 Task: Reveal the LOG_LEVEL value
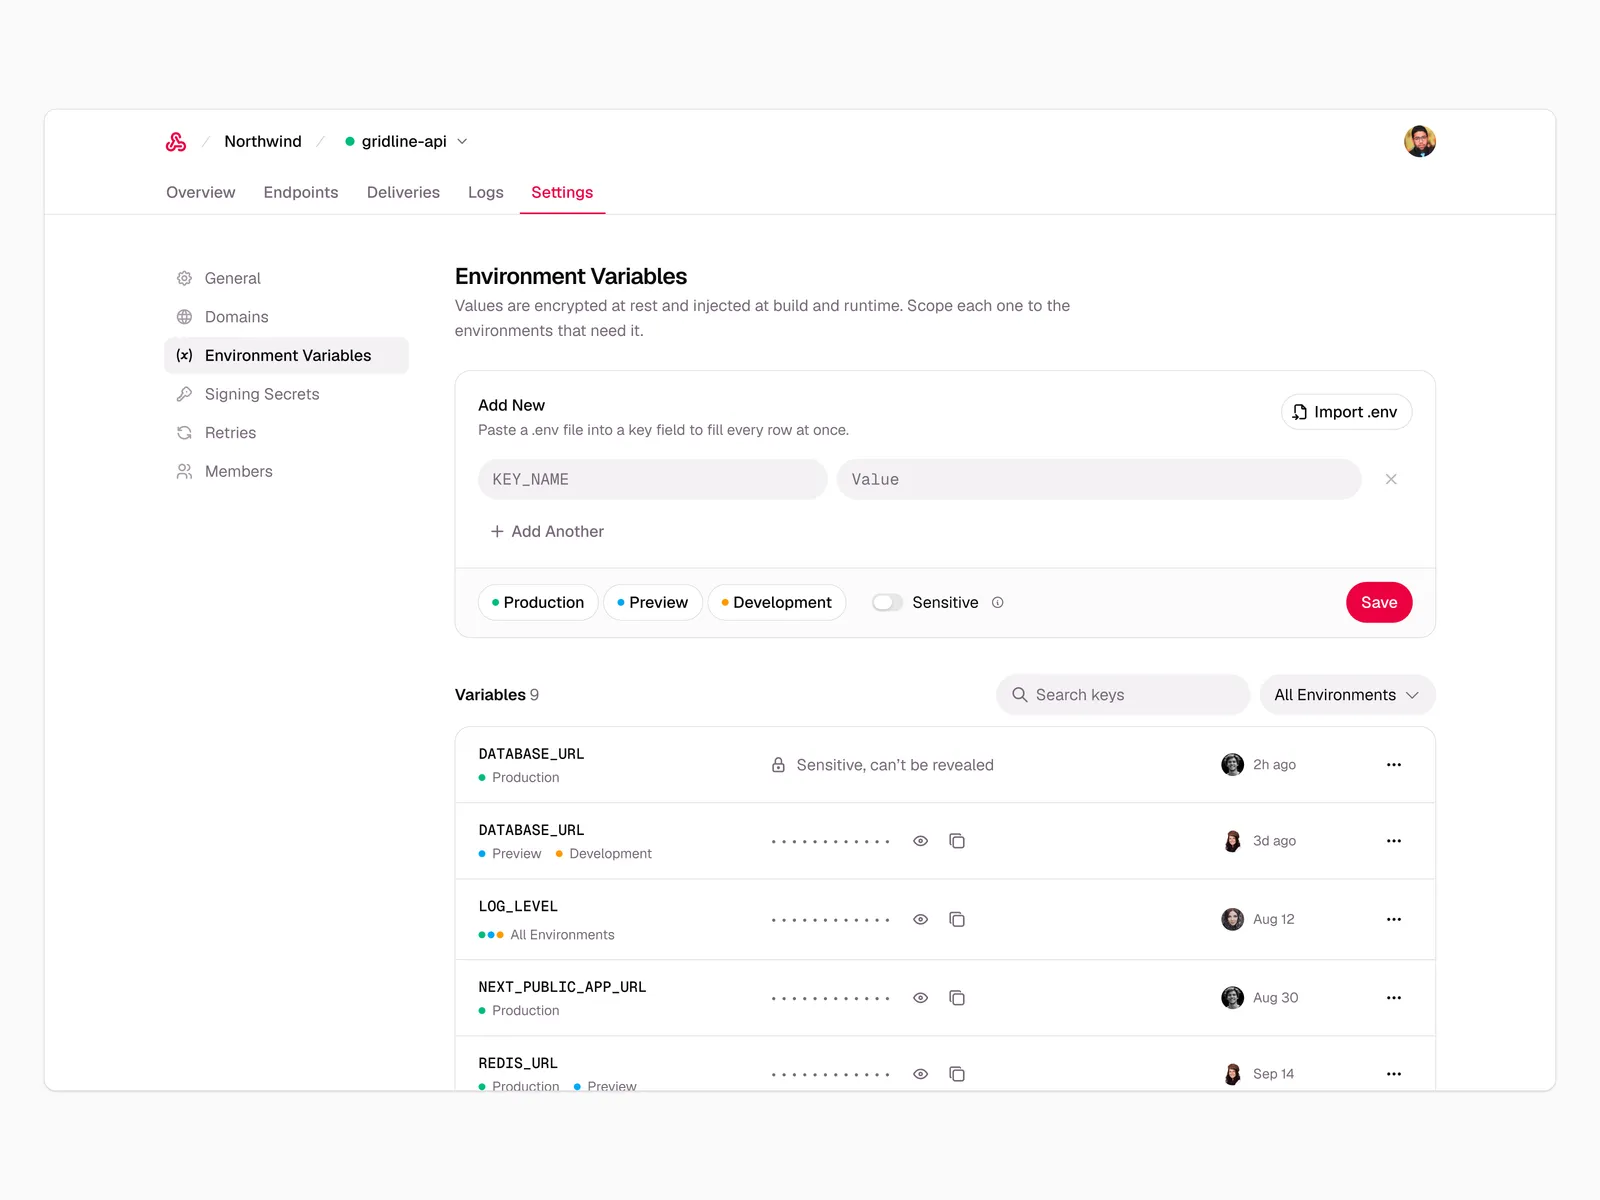point(921,920)
